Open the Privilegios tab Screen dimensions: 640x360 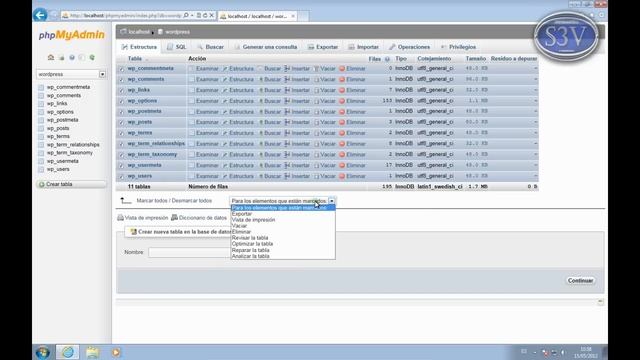458,47
